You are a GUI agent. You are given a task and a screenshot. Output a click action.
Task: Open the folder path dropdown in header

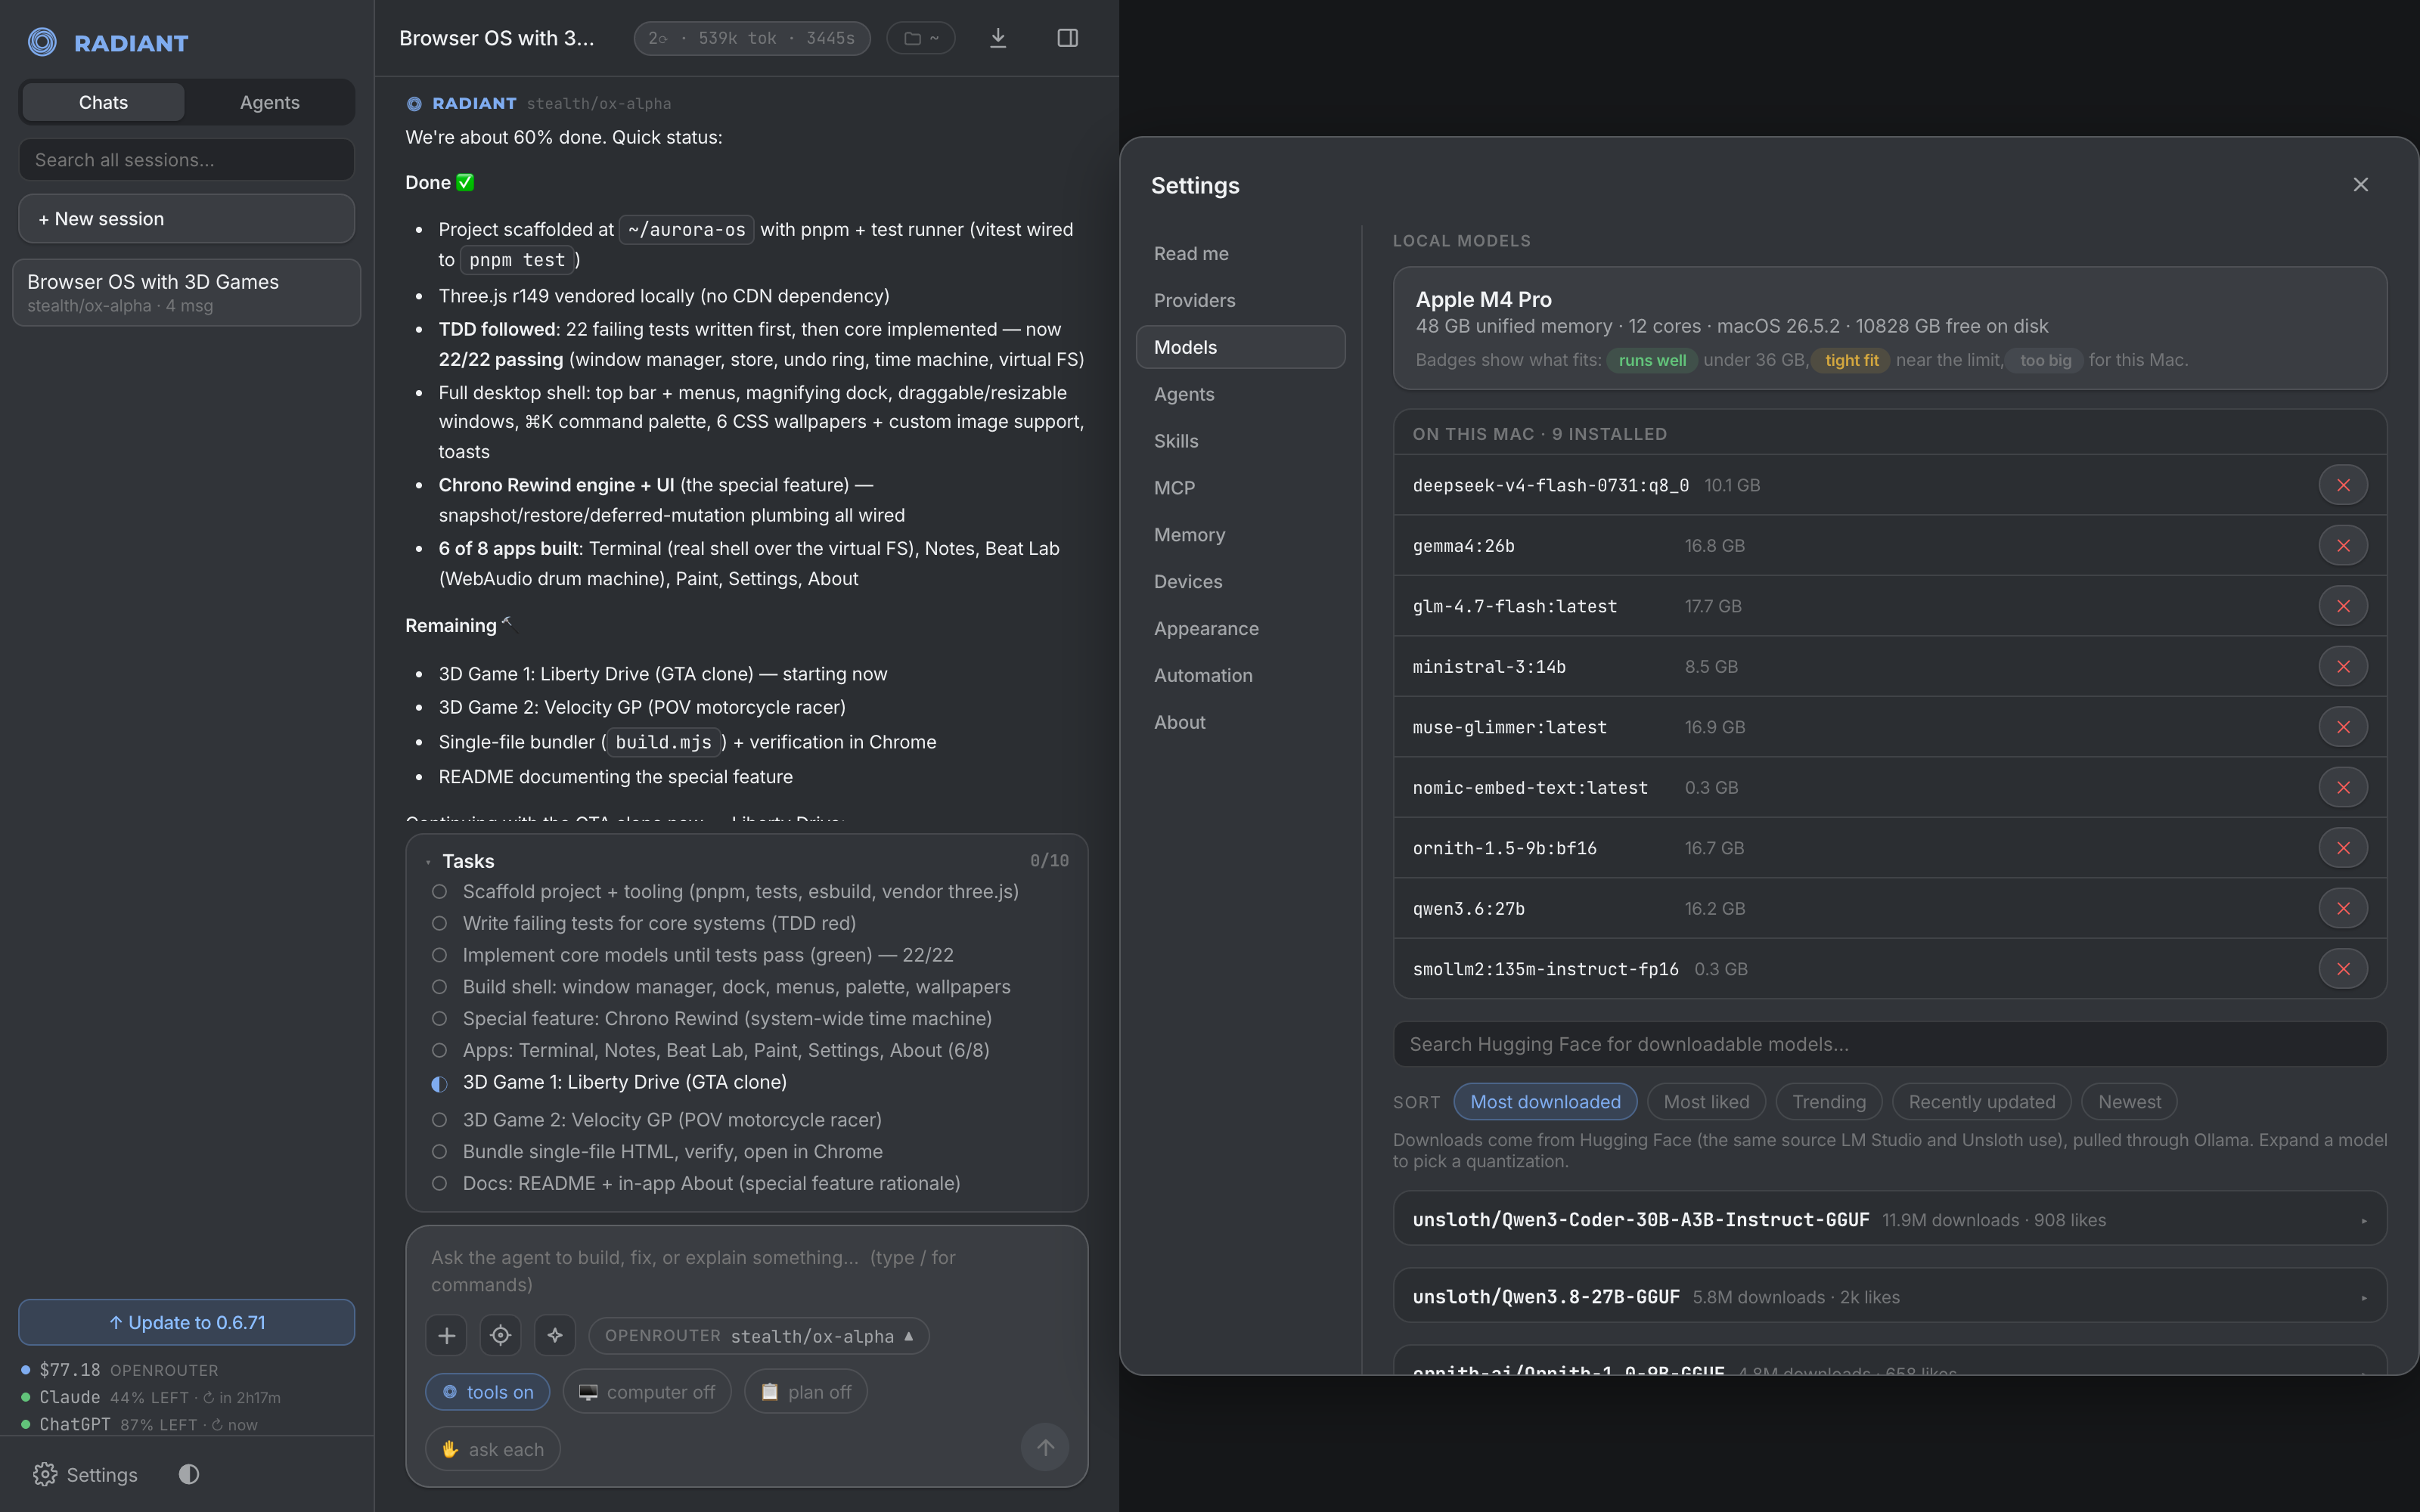coord(921,38)
